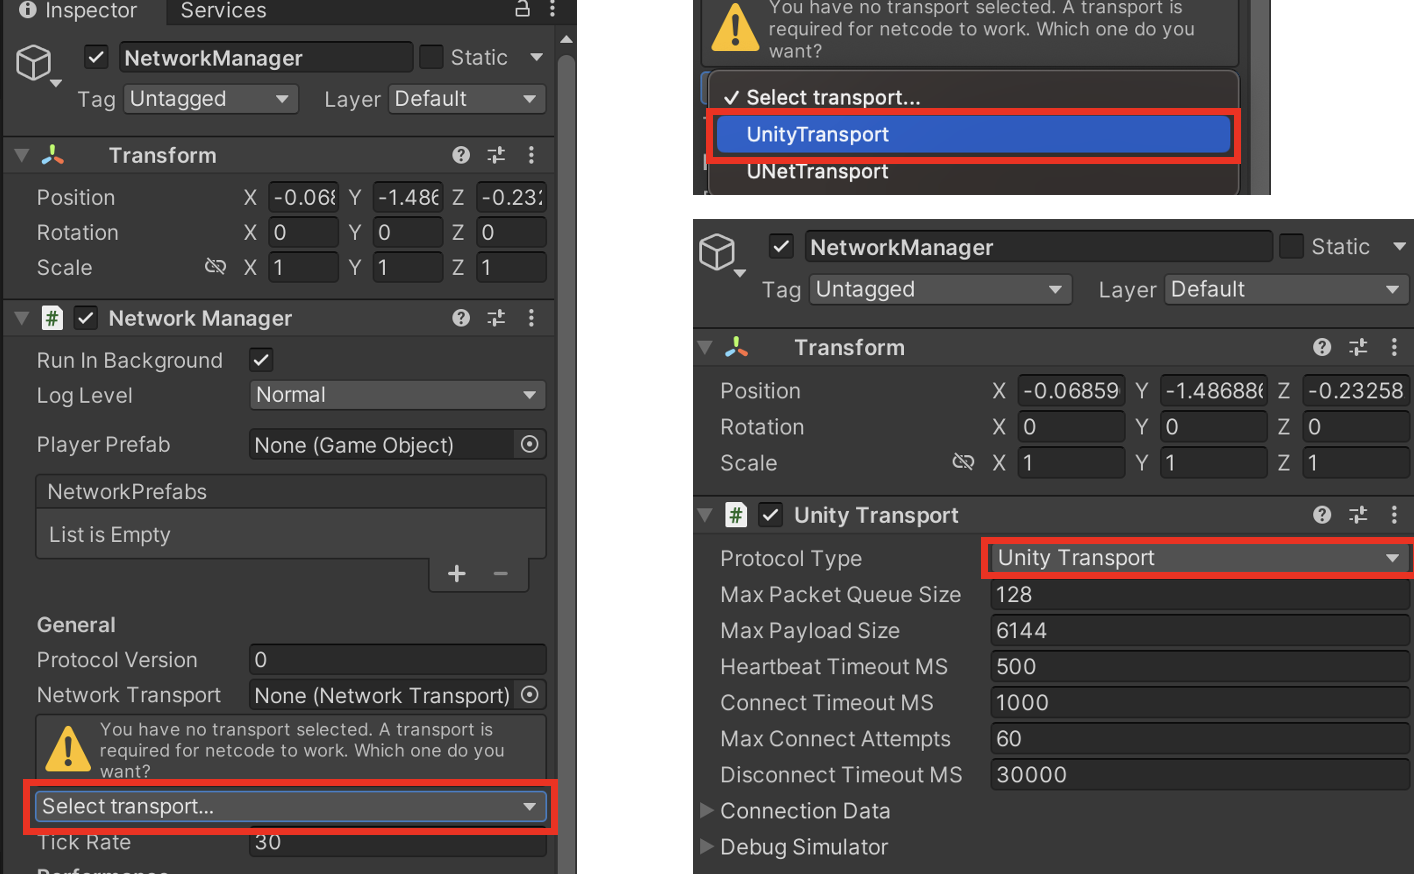Click the Transform axes icon in right Inspector
1414x874 pixels.
(736, 347)
